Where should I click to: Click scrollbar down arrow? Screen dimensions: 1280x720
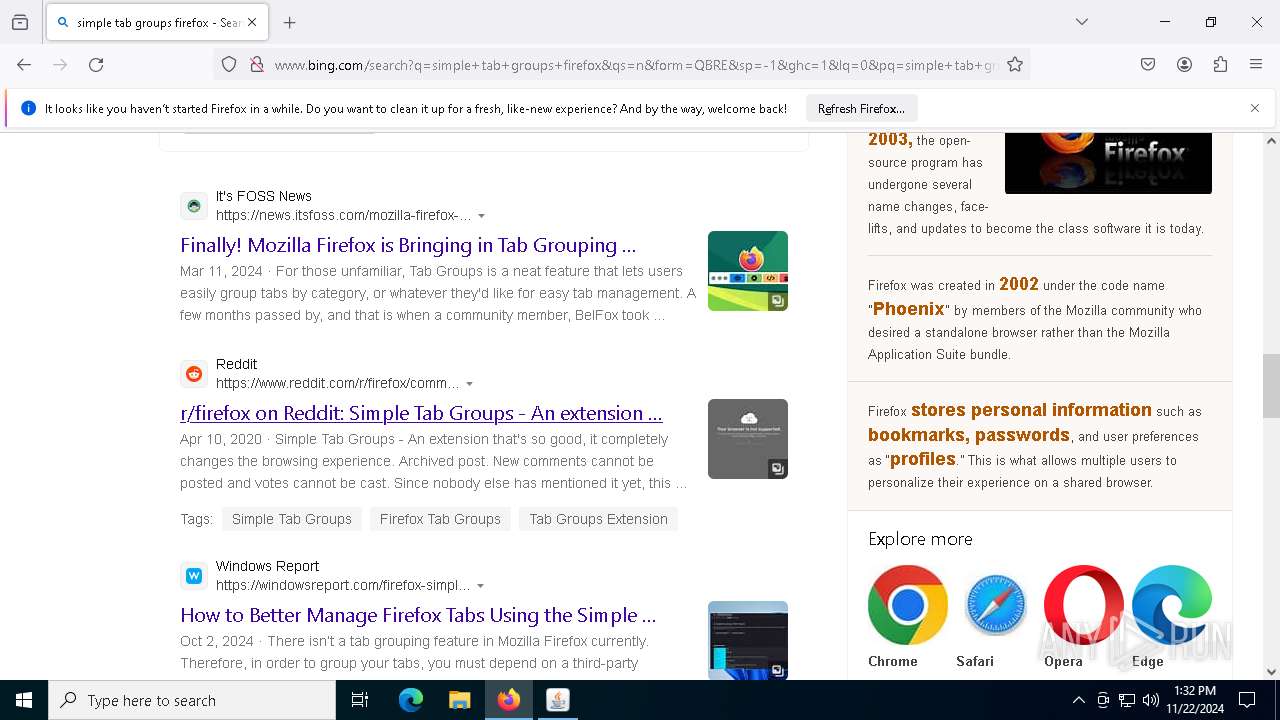click(1271, 672)
